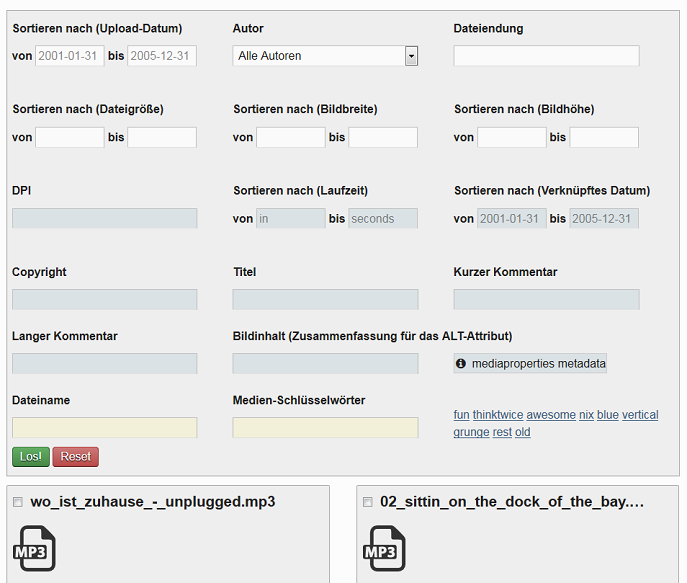Click the MP3 file icon for wo_ist_zuhause
The height and width of the screenshot is (583, 687).
[34, 548]
